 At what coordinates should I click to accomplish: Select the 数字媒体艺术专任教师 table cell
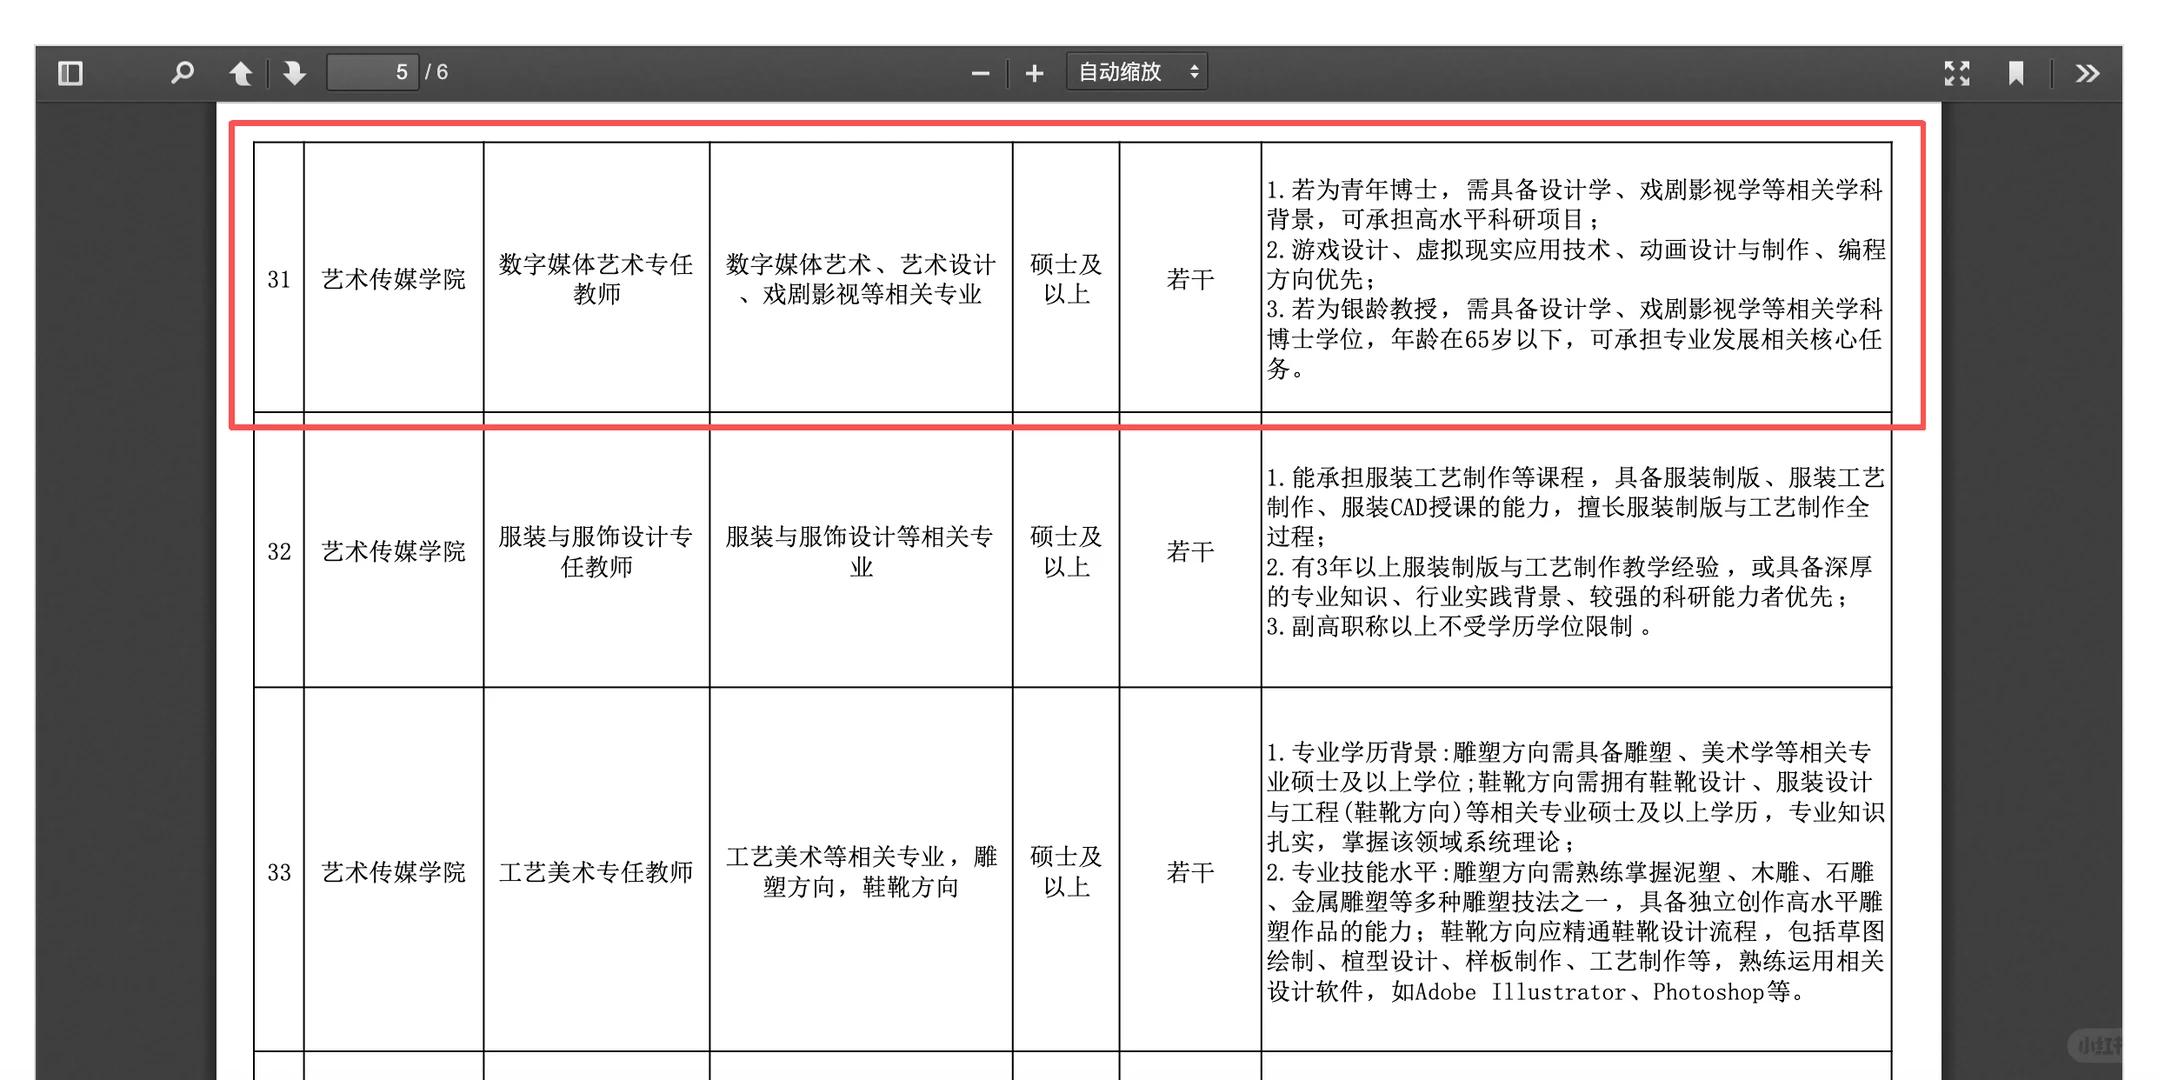[596, 280]
